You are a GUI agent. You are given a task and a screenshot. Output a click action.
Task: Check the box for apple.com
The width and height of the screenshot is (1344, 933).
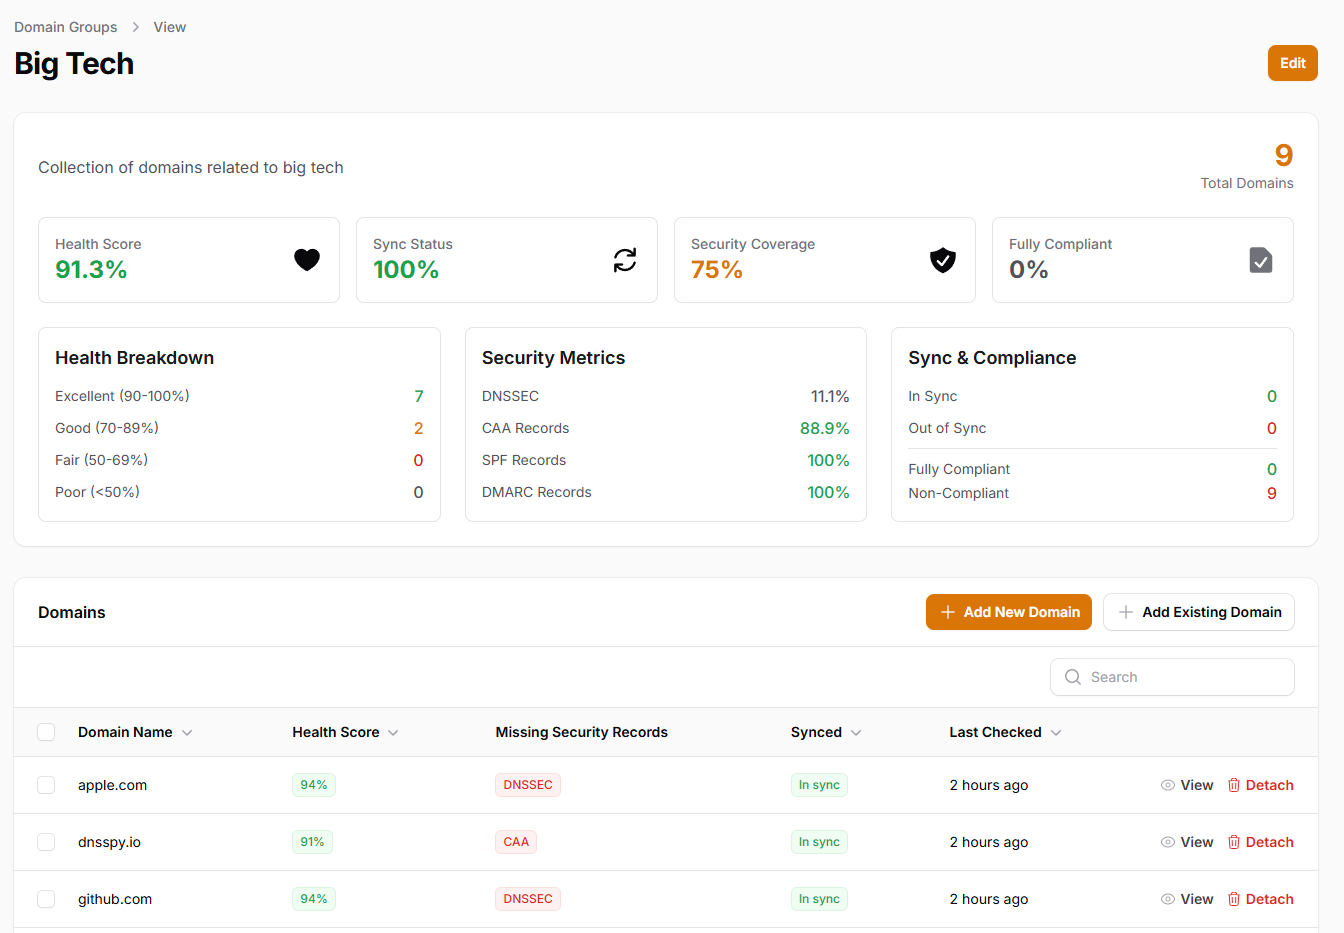[46, 785]
